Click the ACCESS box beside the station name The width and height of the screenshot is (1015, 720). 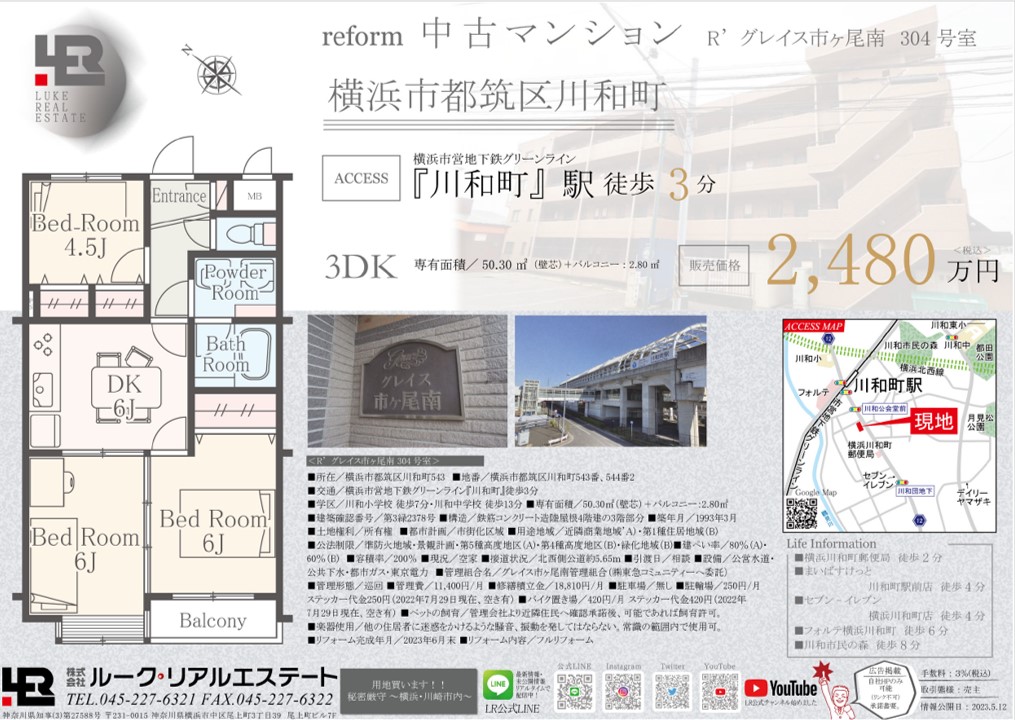361,179
